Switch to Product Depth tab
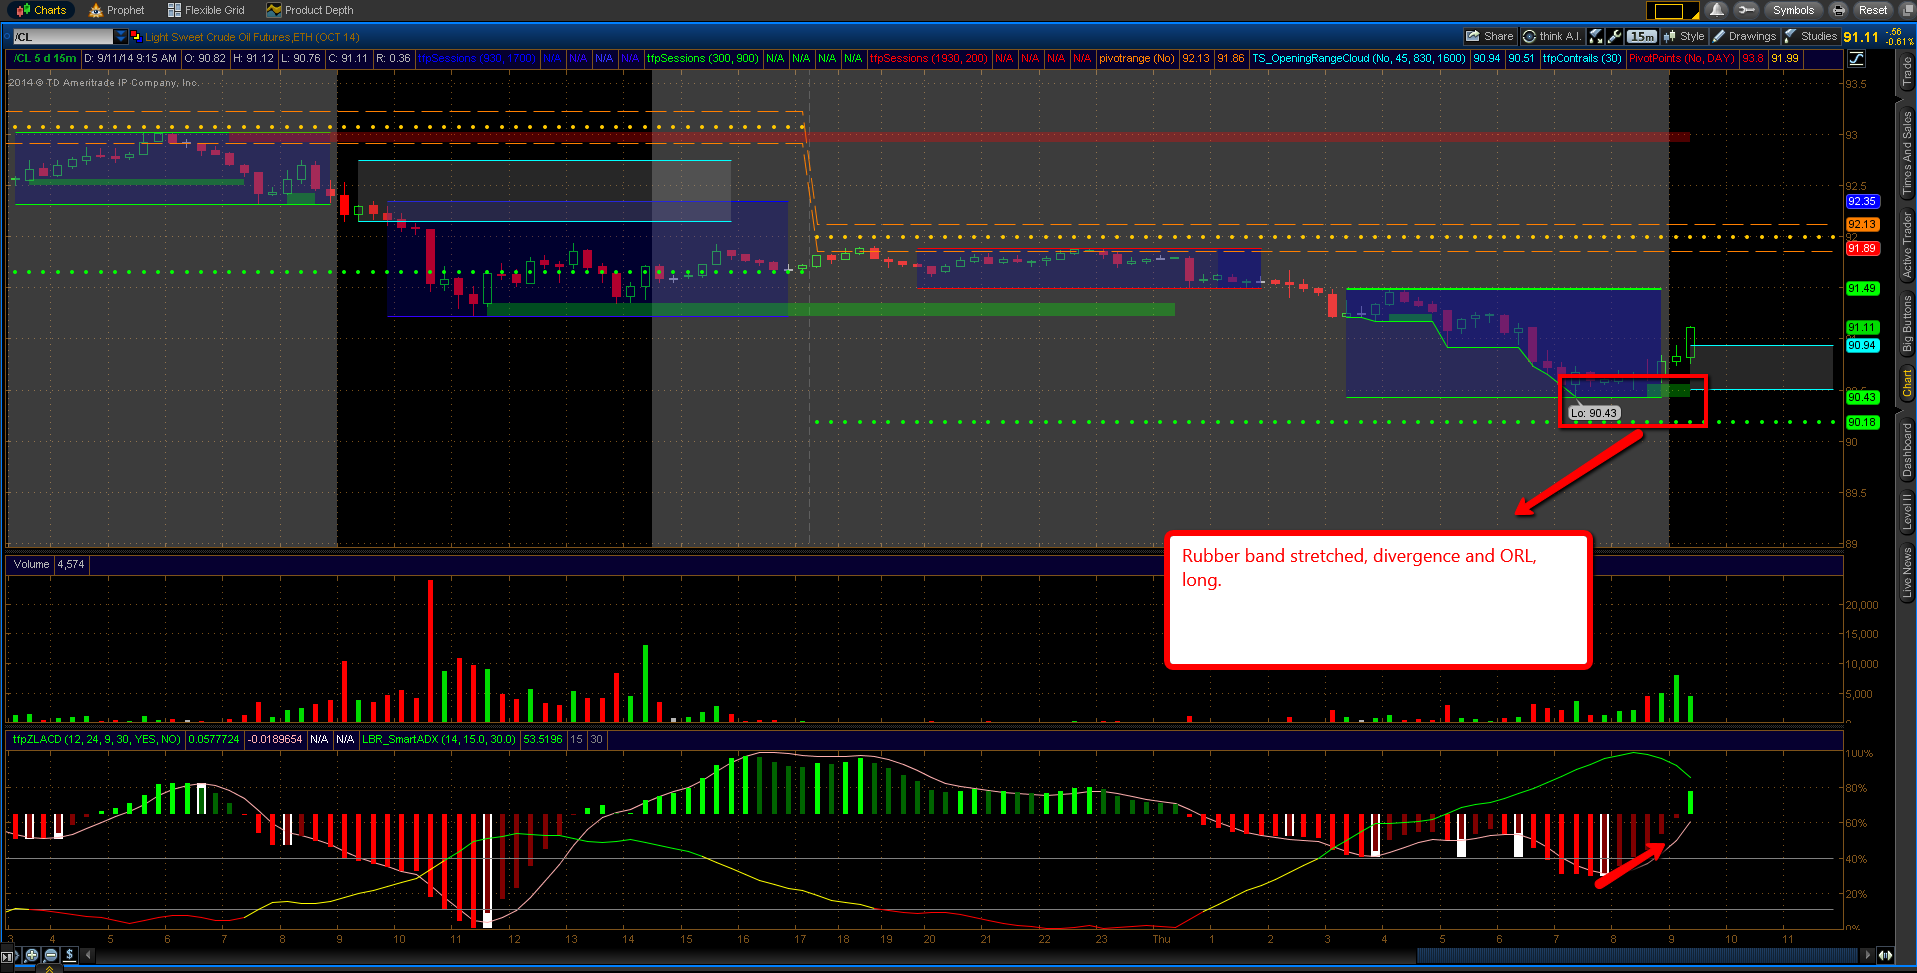The width and height of the screenshot is (1917, 973). click(x=310, y=10)
